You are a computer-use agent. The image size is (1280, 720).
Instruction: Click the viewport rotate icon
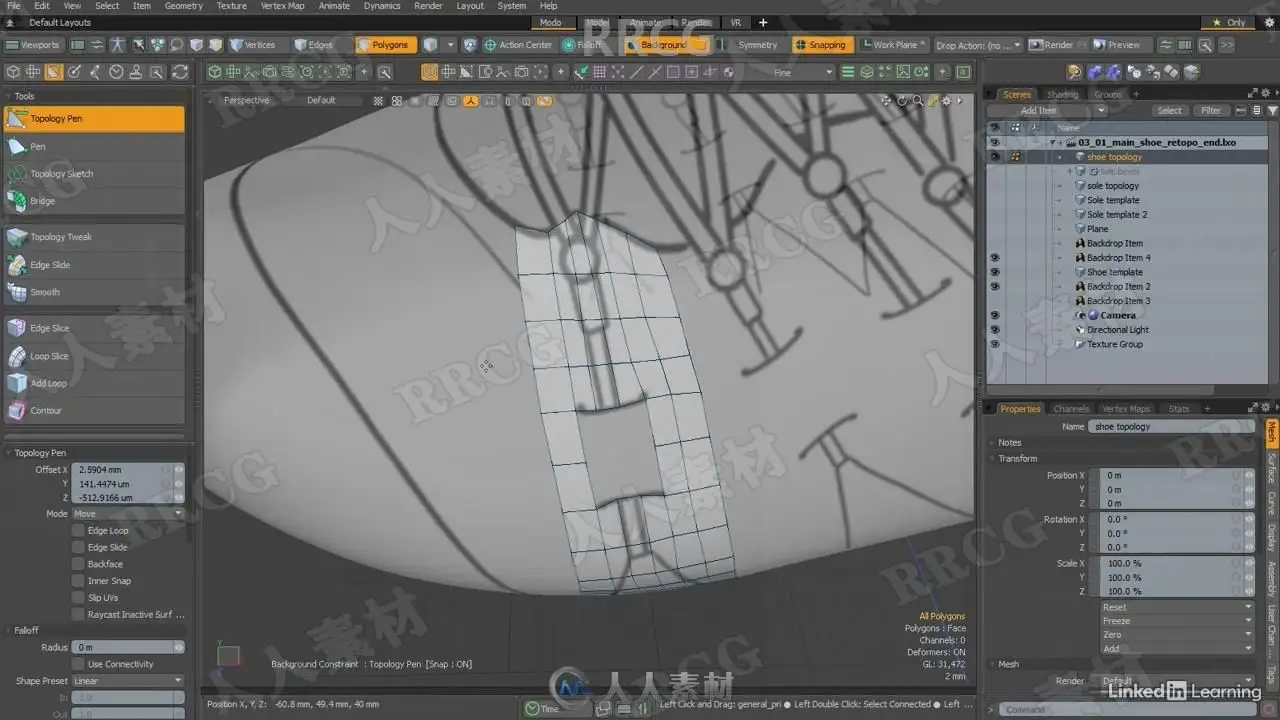[x=903, y=101]
